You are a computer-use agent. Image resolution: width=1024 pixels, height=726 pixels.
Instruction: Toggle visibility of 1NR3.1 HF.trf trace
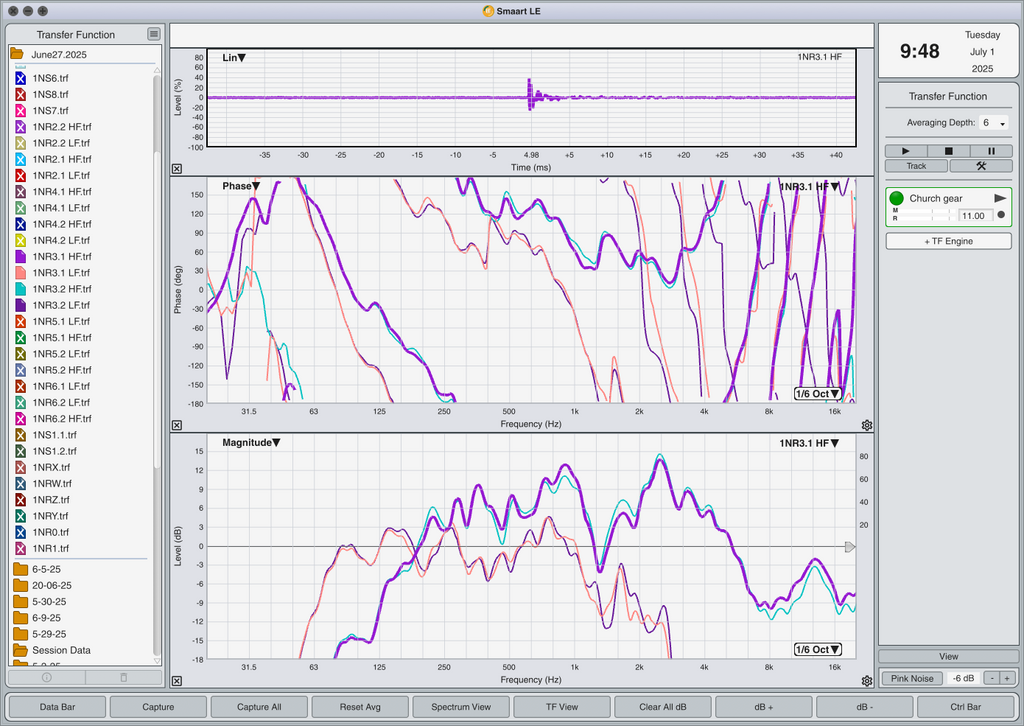click(x=20, y=257)
